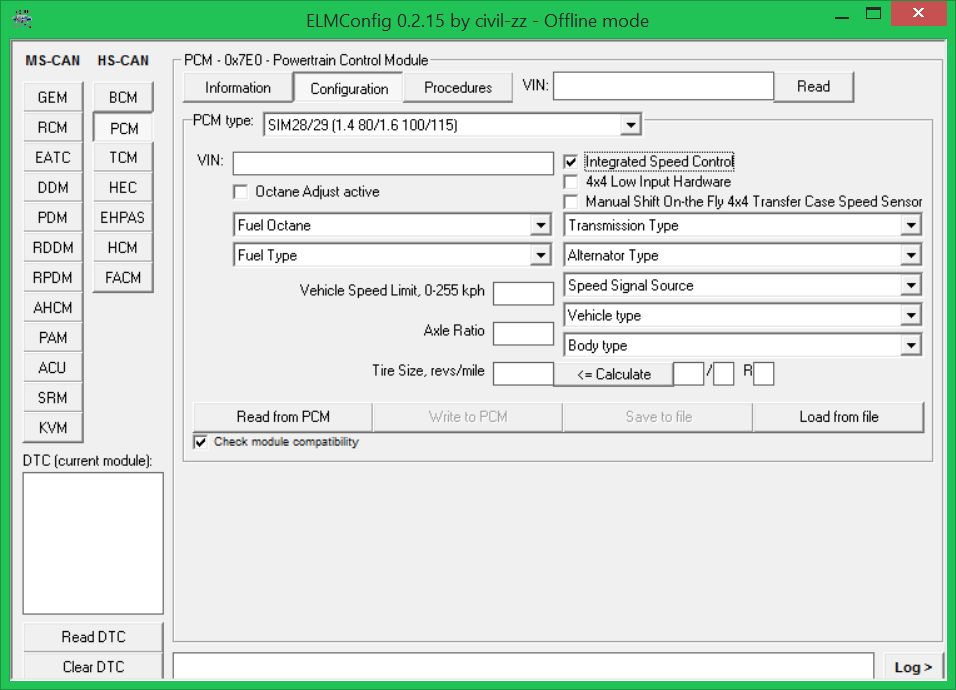Open the Procedures tab
The width and height of the screenshot is (956, 690).
coord(458,88)
